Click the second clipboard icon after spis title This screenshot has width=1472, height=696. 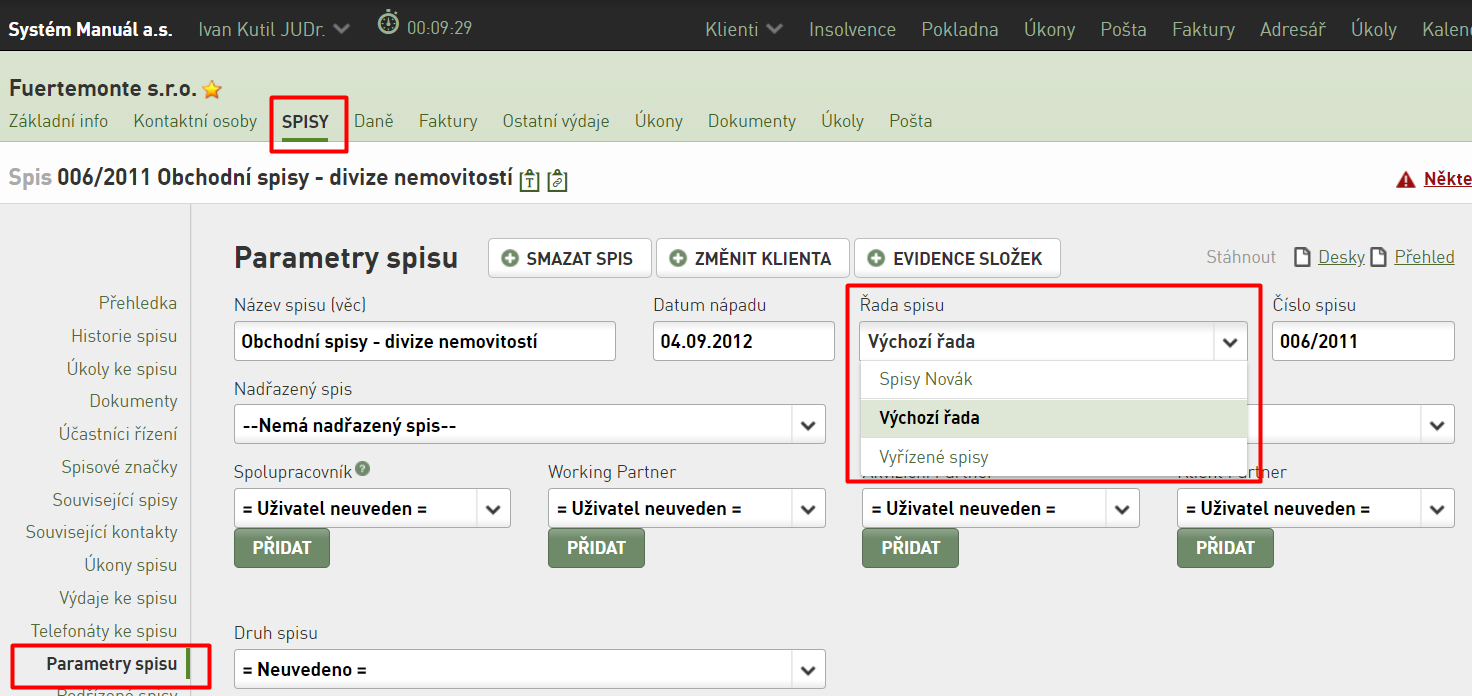tap(558, 180)
